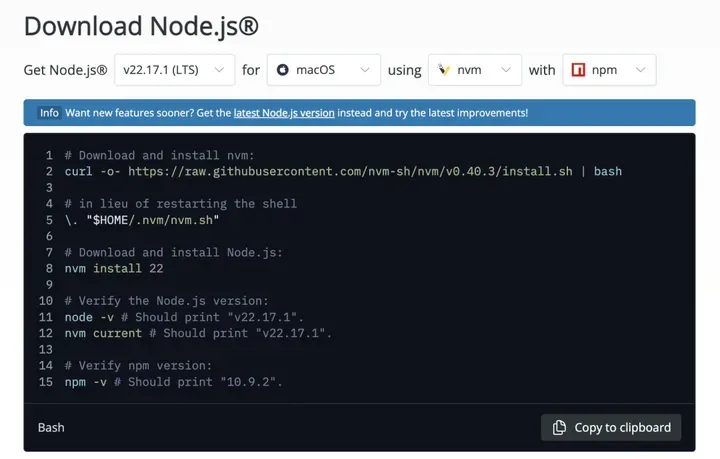Click the comment '# Verify npm version:'
The width and height of the screenshot is (720, 459).
[138, 366]
